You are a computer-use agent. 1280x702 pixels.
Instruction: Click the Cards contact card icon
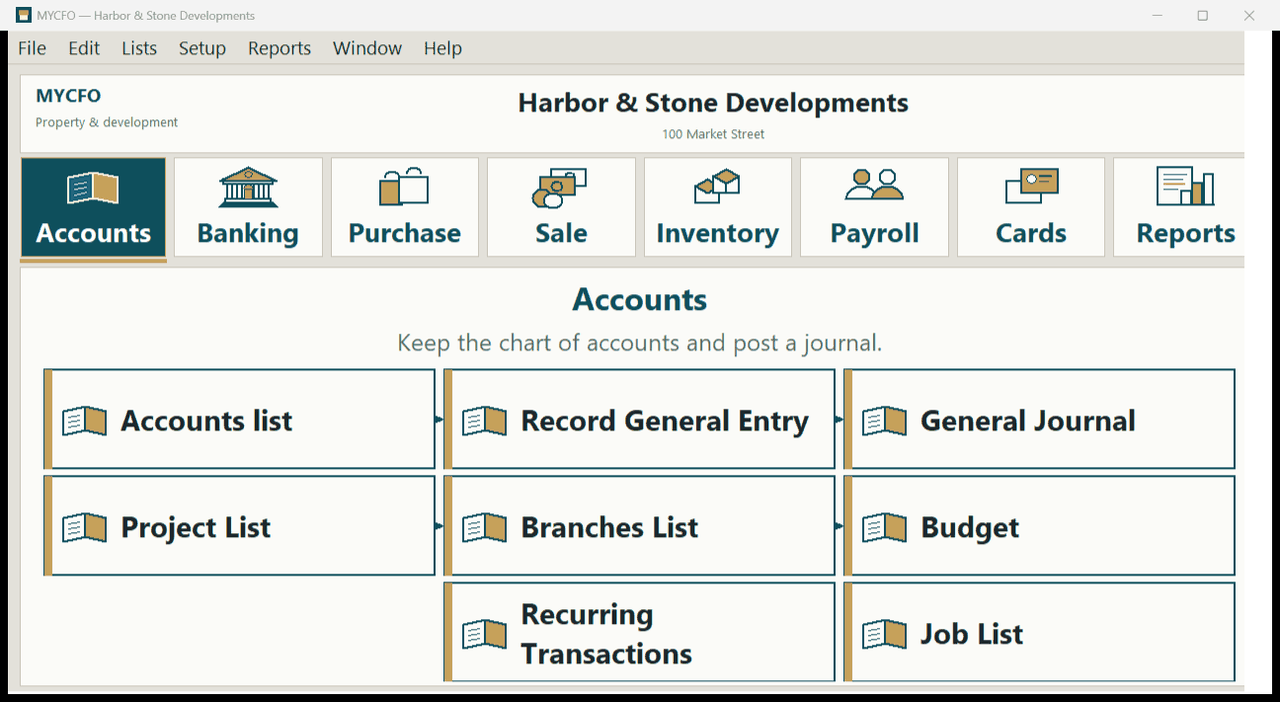(x=1031, y=186)
